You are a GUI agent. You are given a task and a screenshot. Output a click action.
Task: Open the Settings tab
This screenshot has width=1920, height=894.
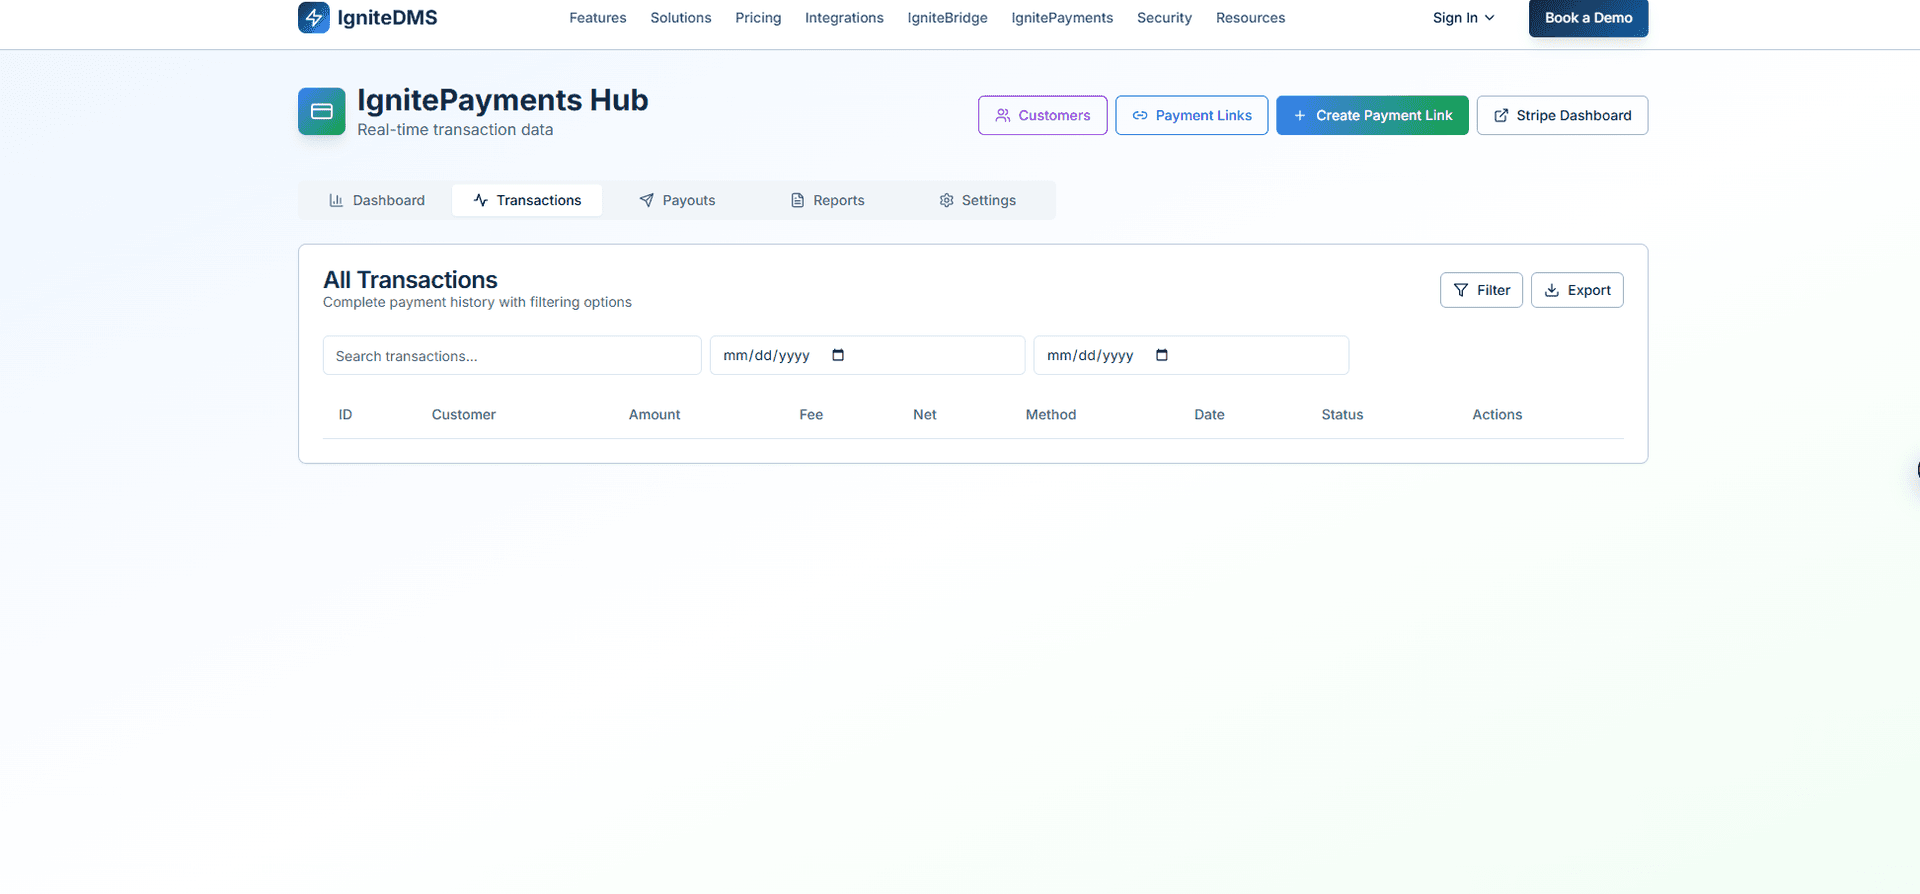977,200
